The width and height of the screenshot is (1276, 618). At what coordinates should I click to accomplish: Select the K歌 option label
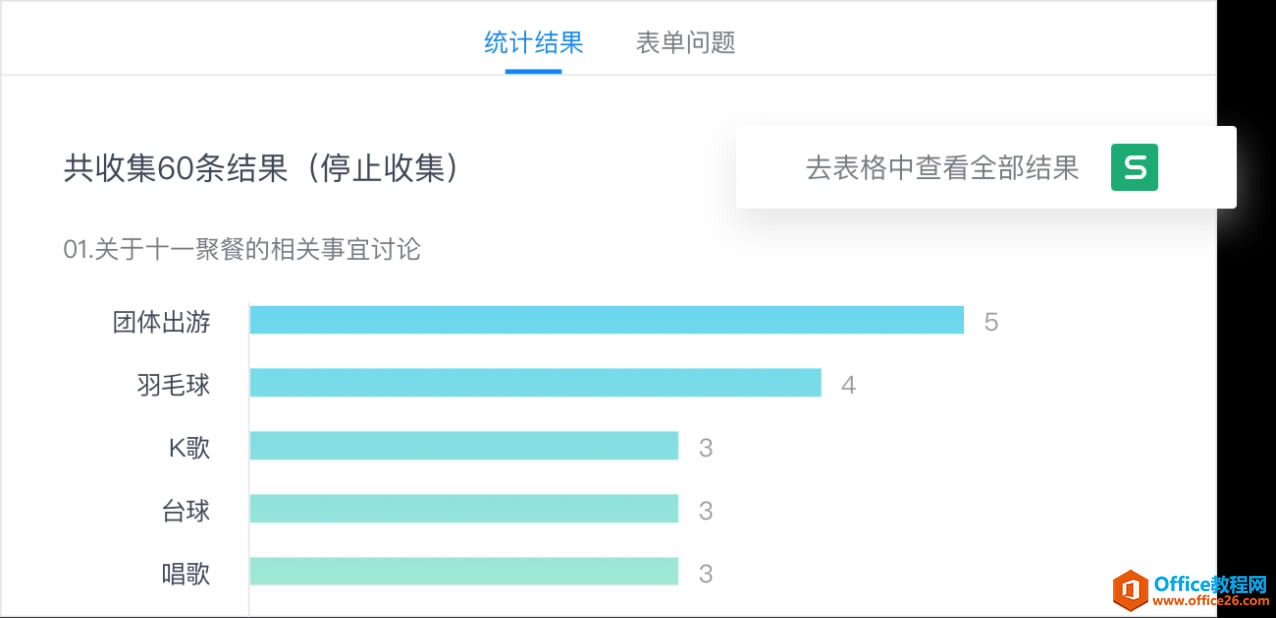tap(189, 447)
